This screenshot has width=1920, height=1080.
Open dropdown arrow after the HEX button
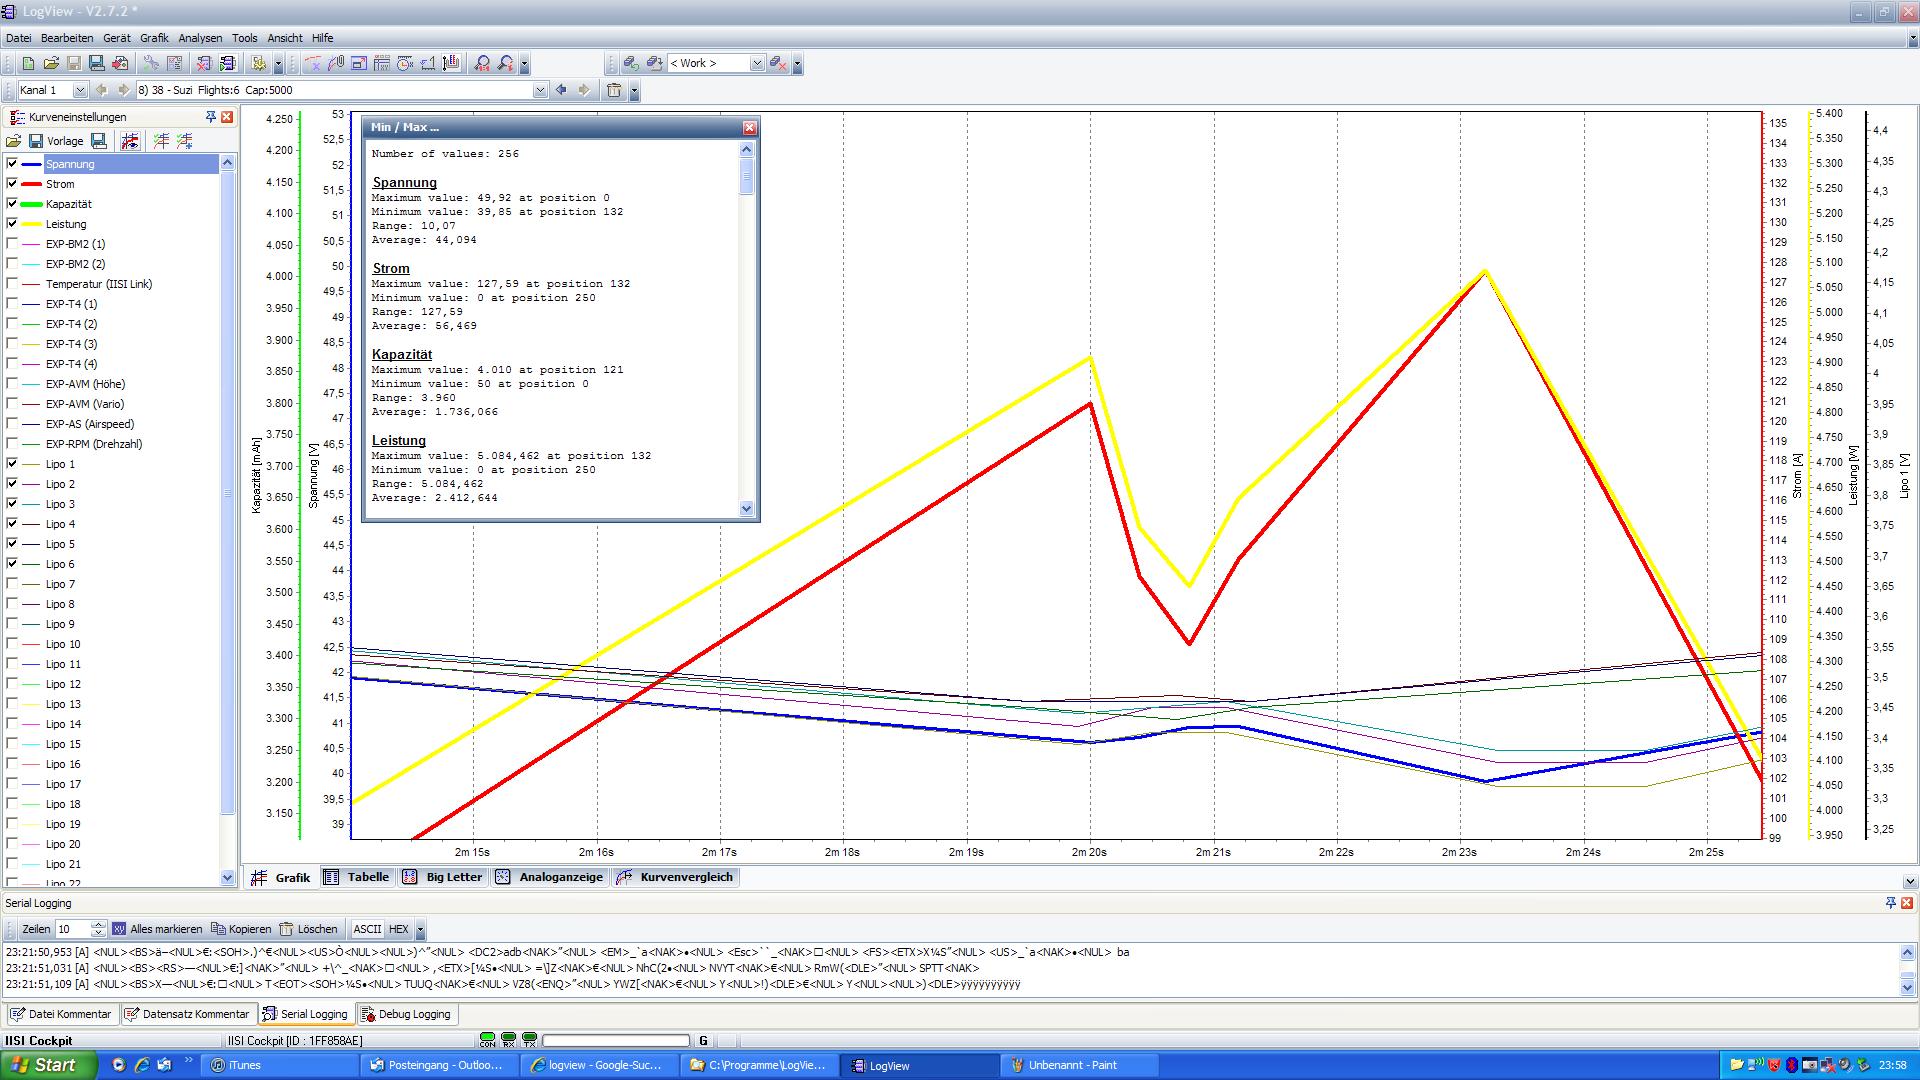[x=420, y=930]
